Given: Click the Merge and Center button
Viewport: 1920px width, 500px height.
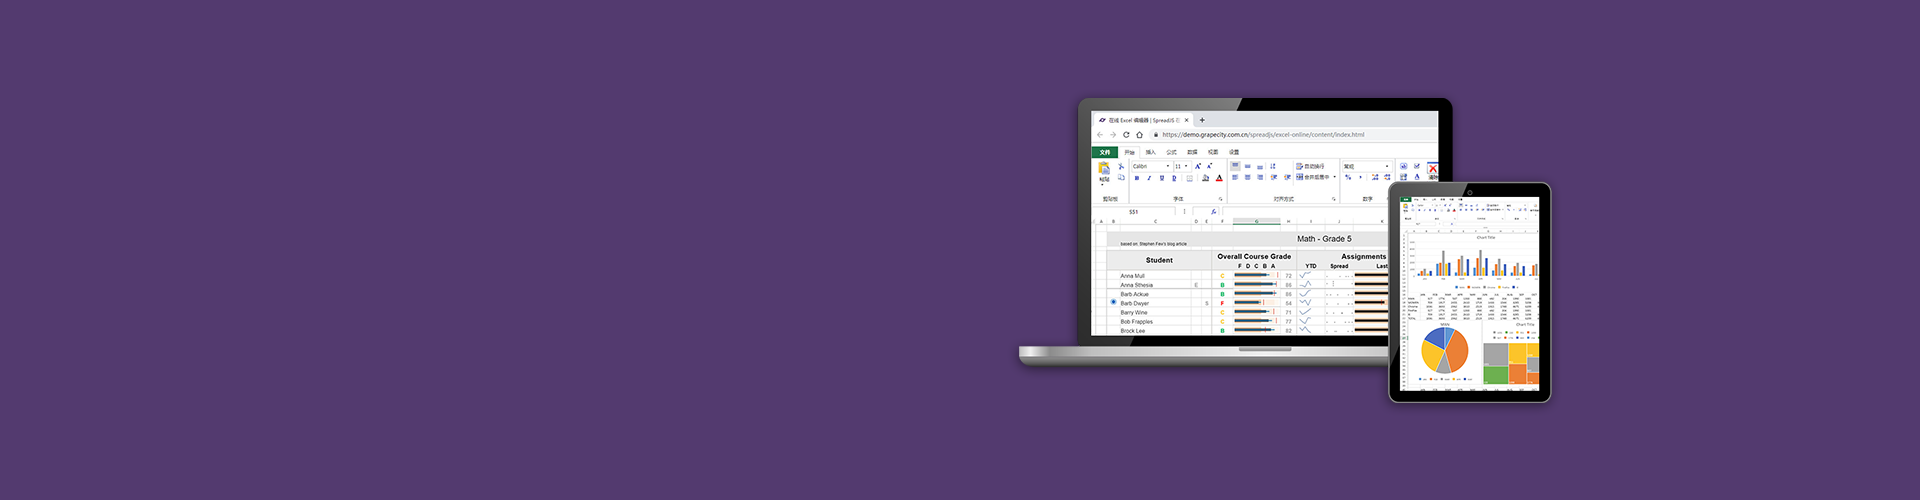Looking at the screenshot, I should (1312, 177).
